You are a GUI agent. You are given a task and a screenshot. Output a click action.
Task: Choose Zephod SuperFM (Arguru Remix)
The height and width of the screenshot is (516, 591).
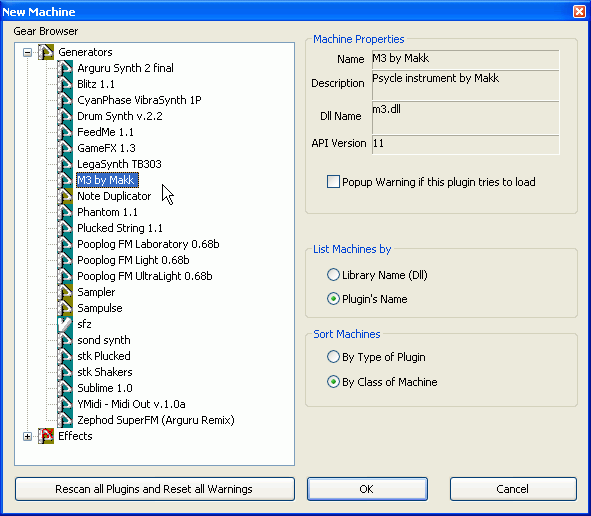click(x=156, y=420)
